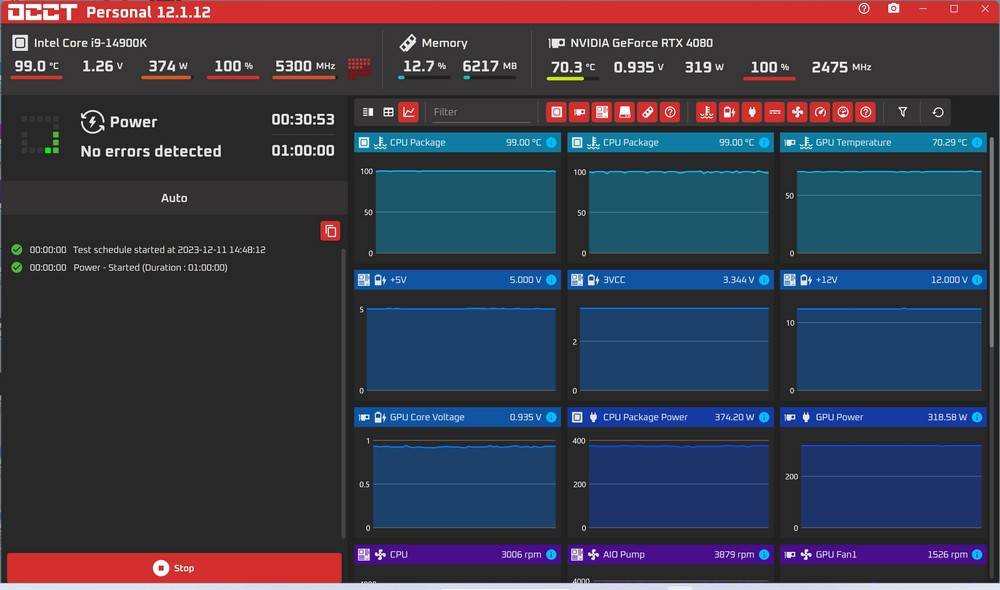This screenshot has height=590, width=1000.
Task: Toggle the GPU hardware filter
Action: [579, 112]
